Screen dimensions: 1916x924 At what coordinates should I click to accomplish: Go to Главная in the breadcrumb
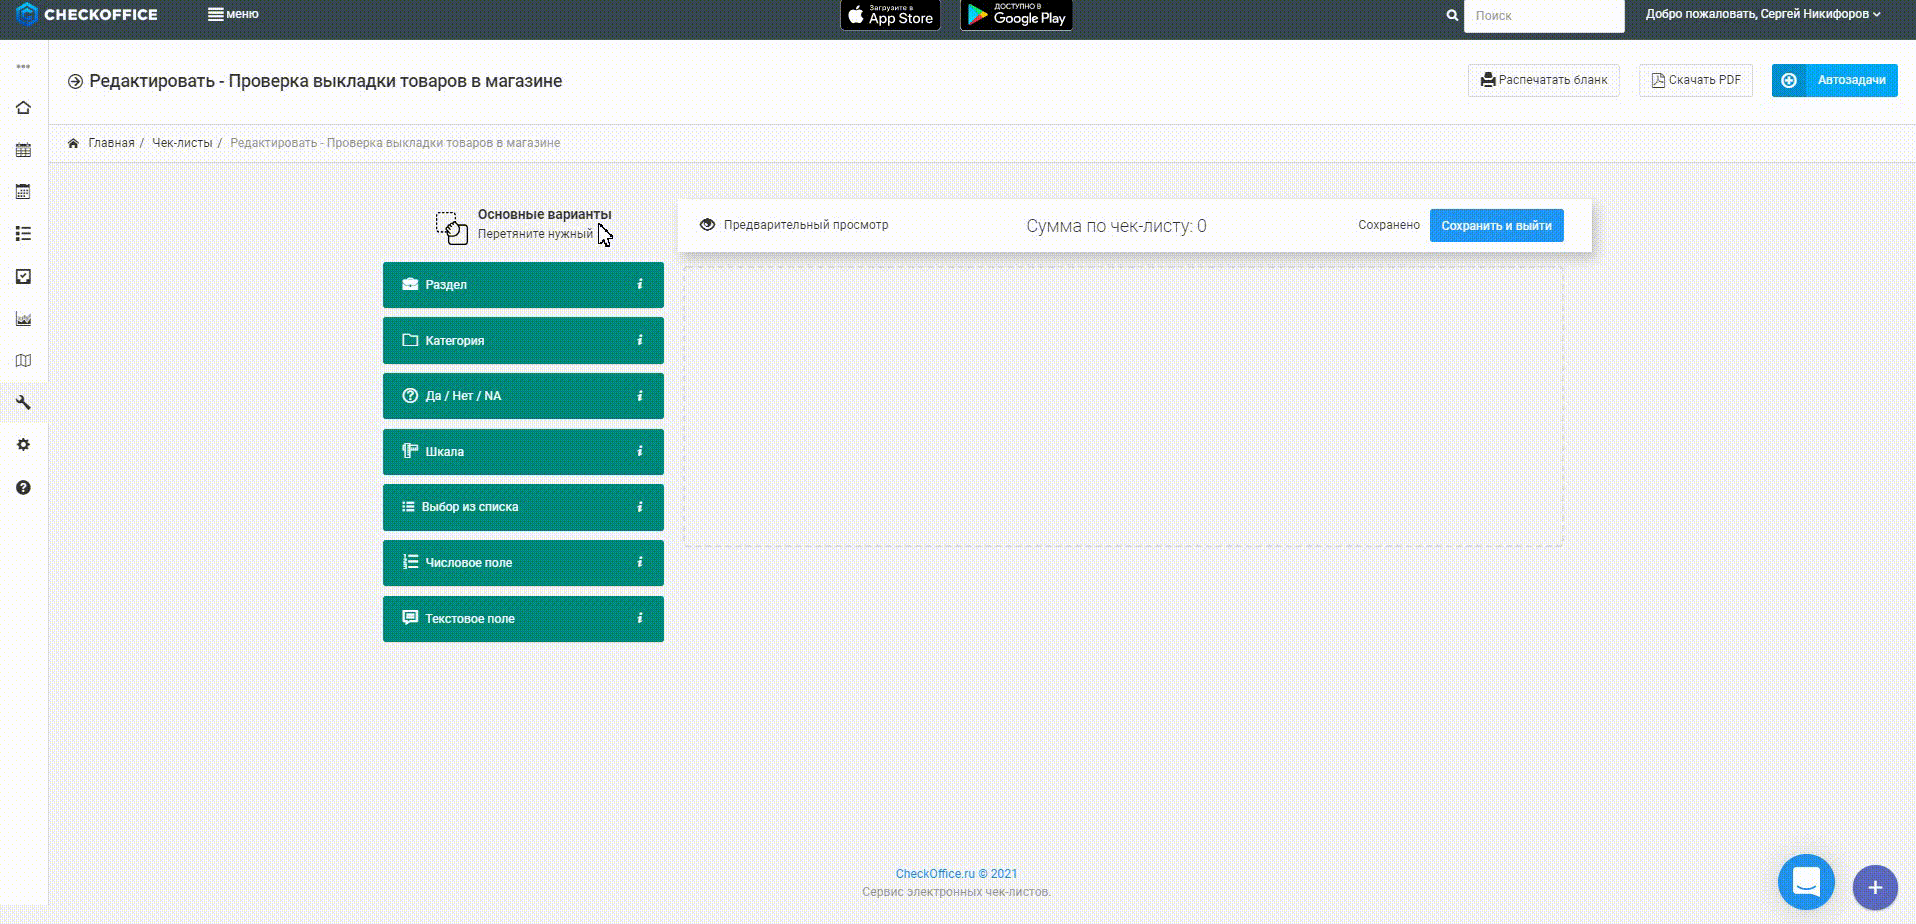(111, 143)
